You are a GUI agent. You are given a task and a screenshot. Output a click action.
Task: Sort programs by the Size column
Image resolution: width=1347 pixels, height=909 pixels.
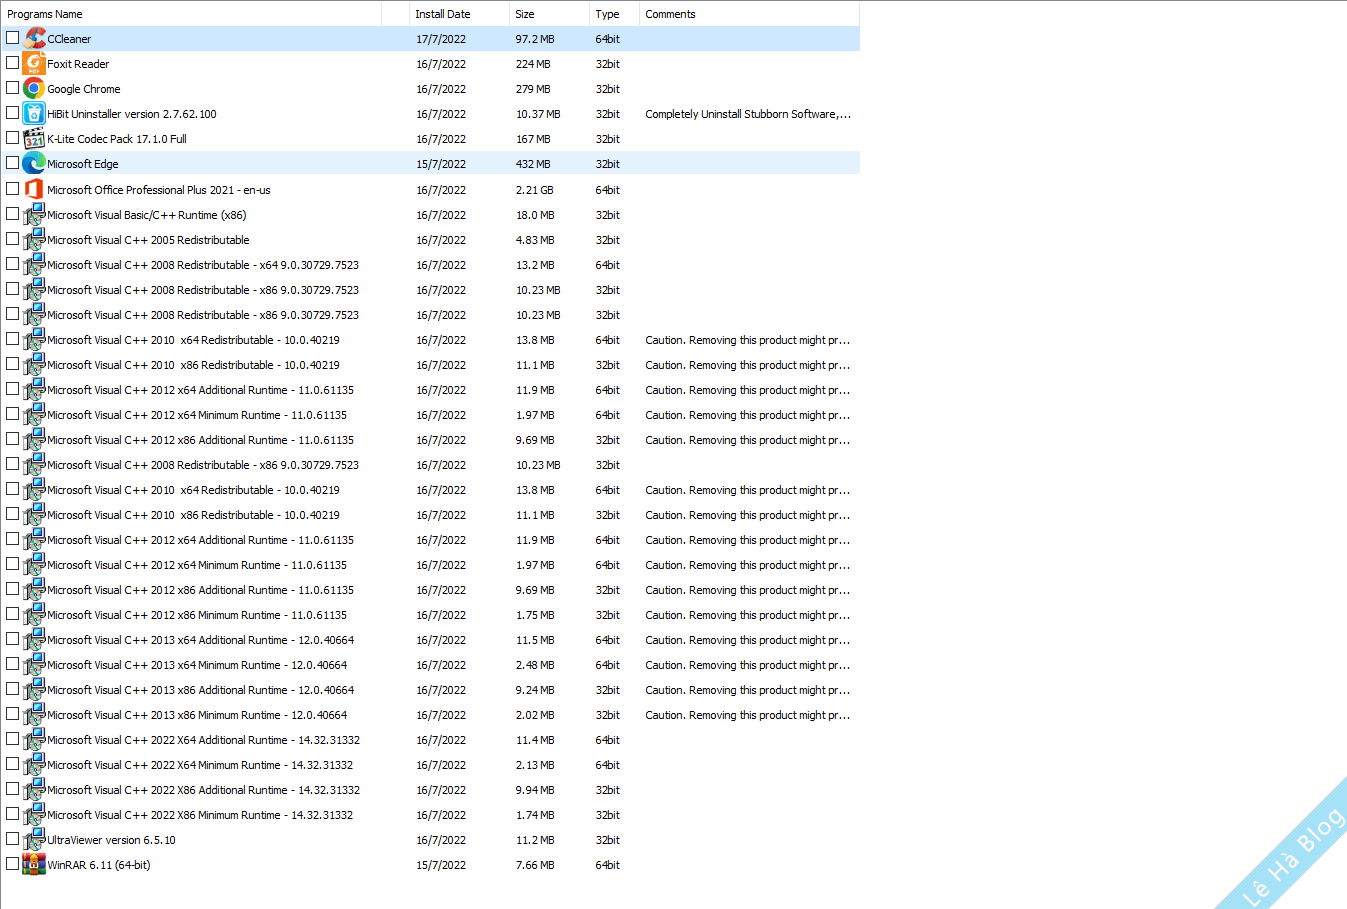(x=525, y=13)
